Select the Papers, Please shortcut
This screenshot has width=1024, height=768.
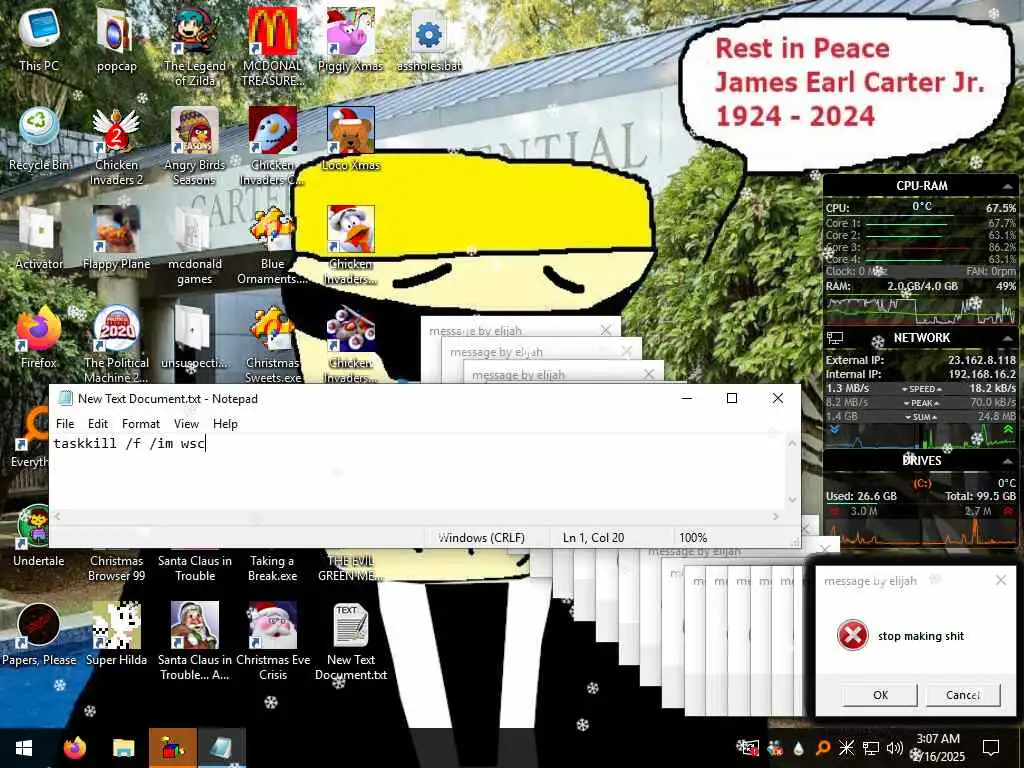coord(39,633)
